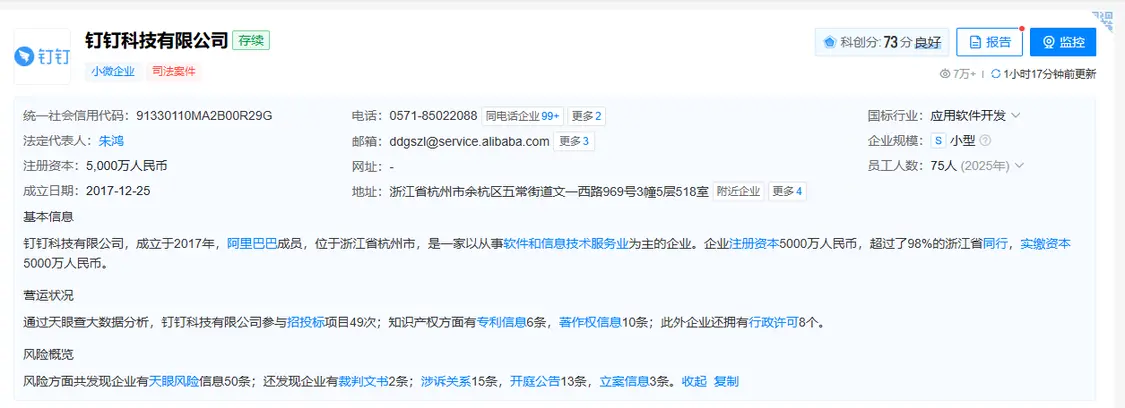The width and height of the screenshot is (1125, 408).
Task: Open the 裁判文书 judgment documents link
Action: [x=363, y=381]
